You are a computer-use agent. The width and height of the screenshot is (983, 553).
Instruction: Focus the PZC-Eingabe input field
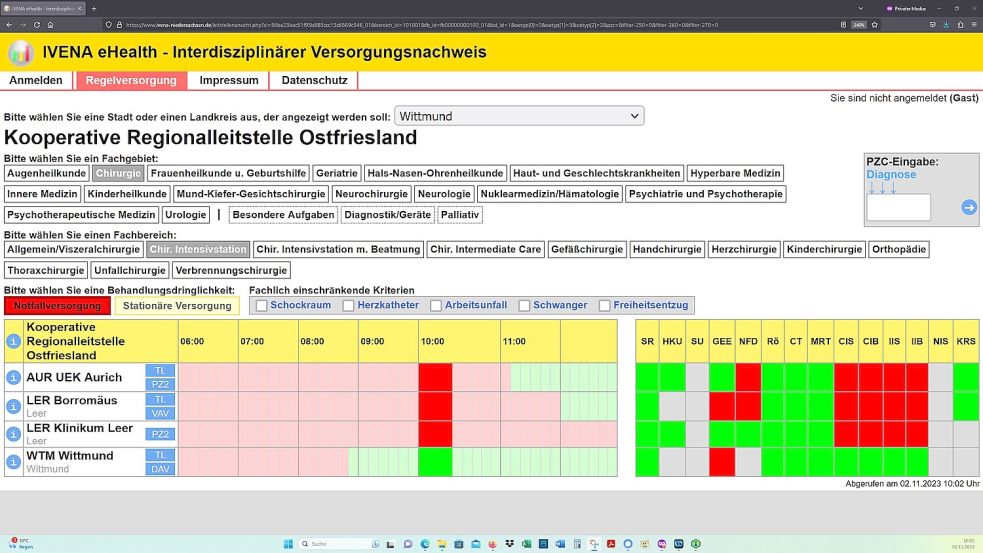point(898,208)
